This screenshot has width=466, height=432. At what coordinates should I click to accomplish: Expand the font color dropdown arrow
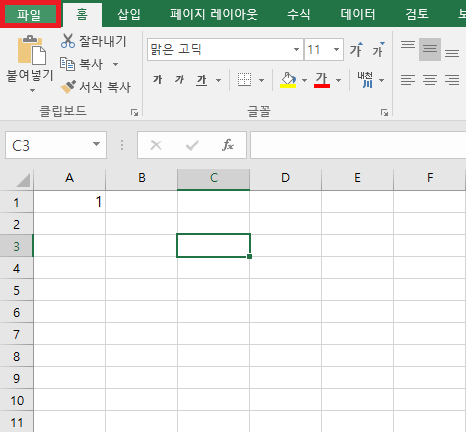click(x=339, y=80)
